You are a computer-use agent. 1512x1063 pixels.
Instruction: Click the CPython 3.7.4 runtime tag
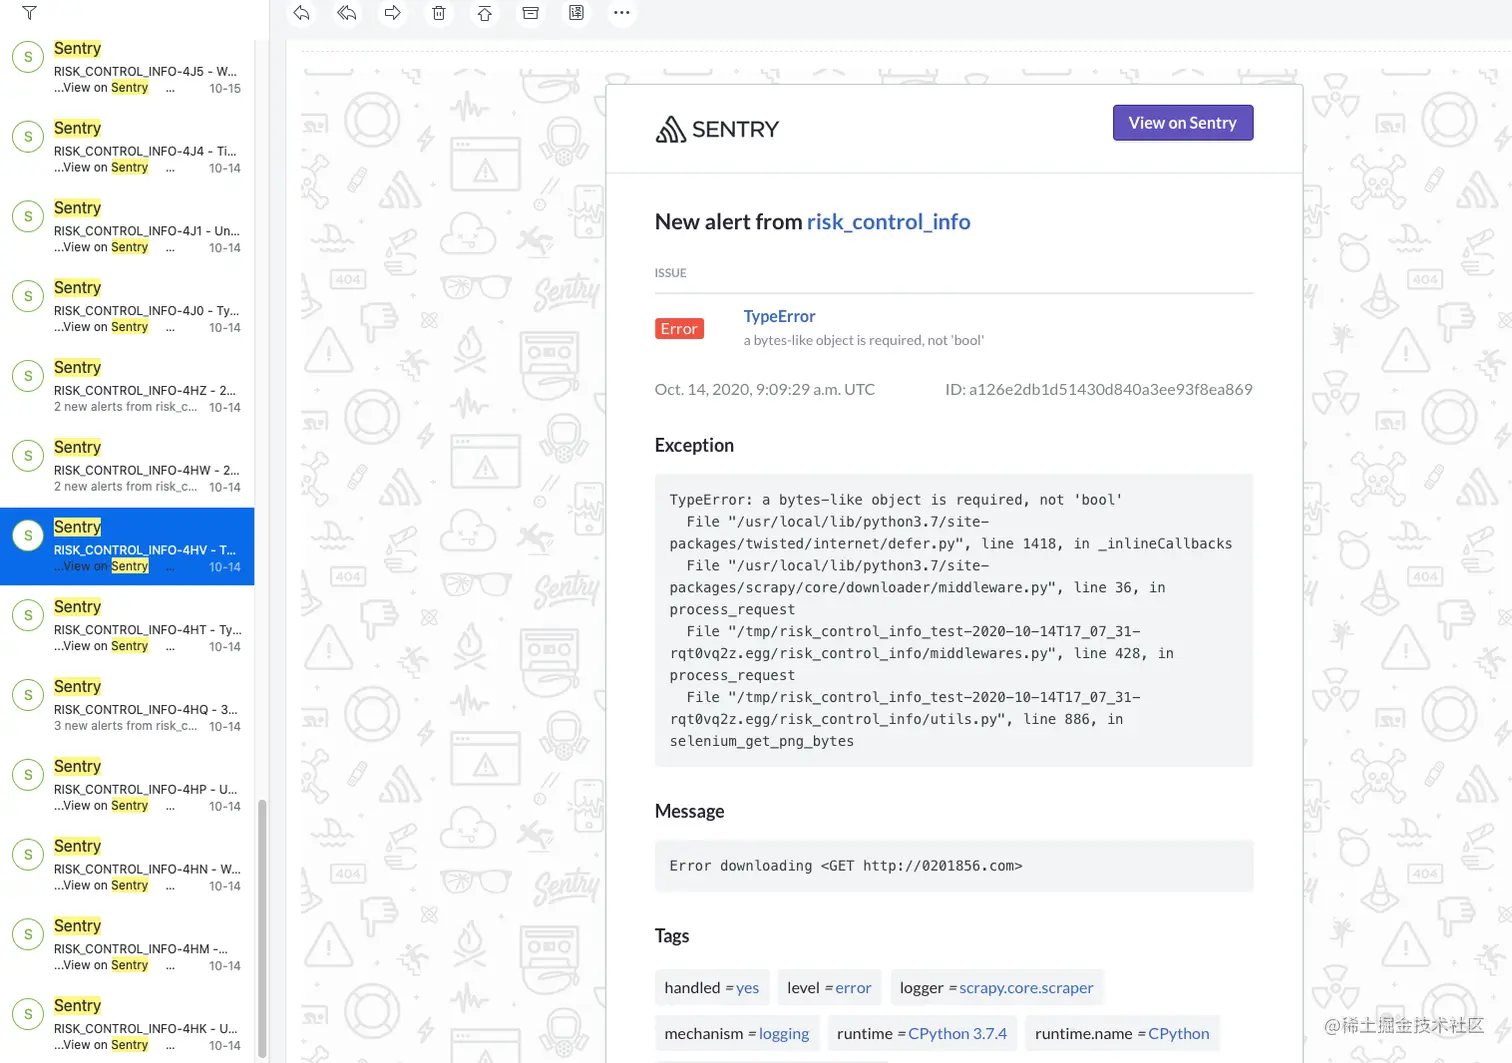(x=958, y=1034)
